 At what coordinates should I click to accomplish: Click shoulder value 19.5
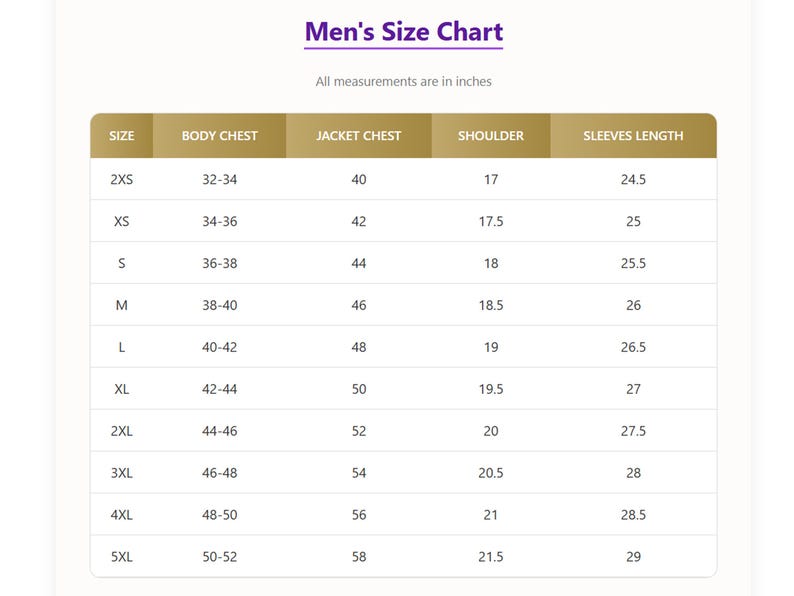click(491, 389)
